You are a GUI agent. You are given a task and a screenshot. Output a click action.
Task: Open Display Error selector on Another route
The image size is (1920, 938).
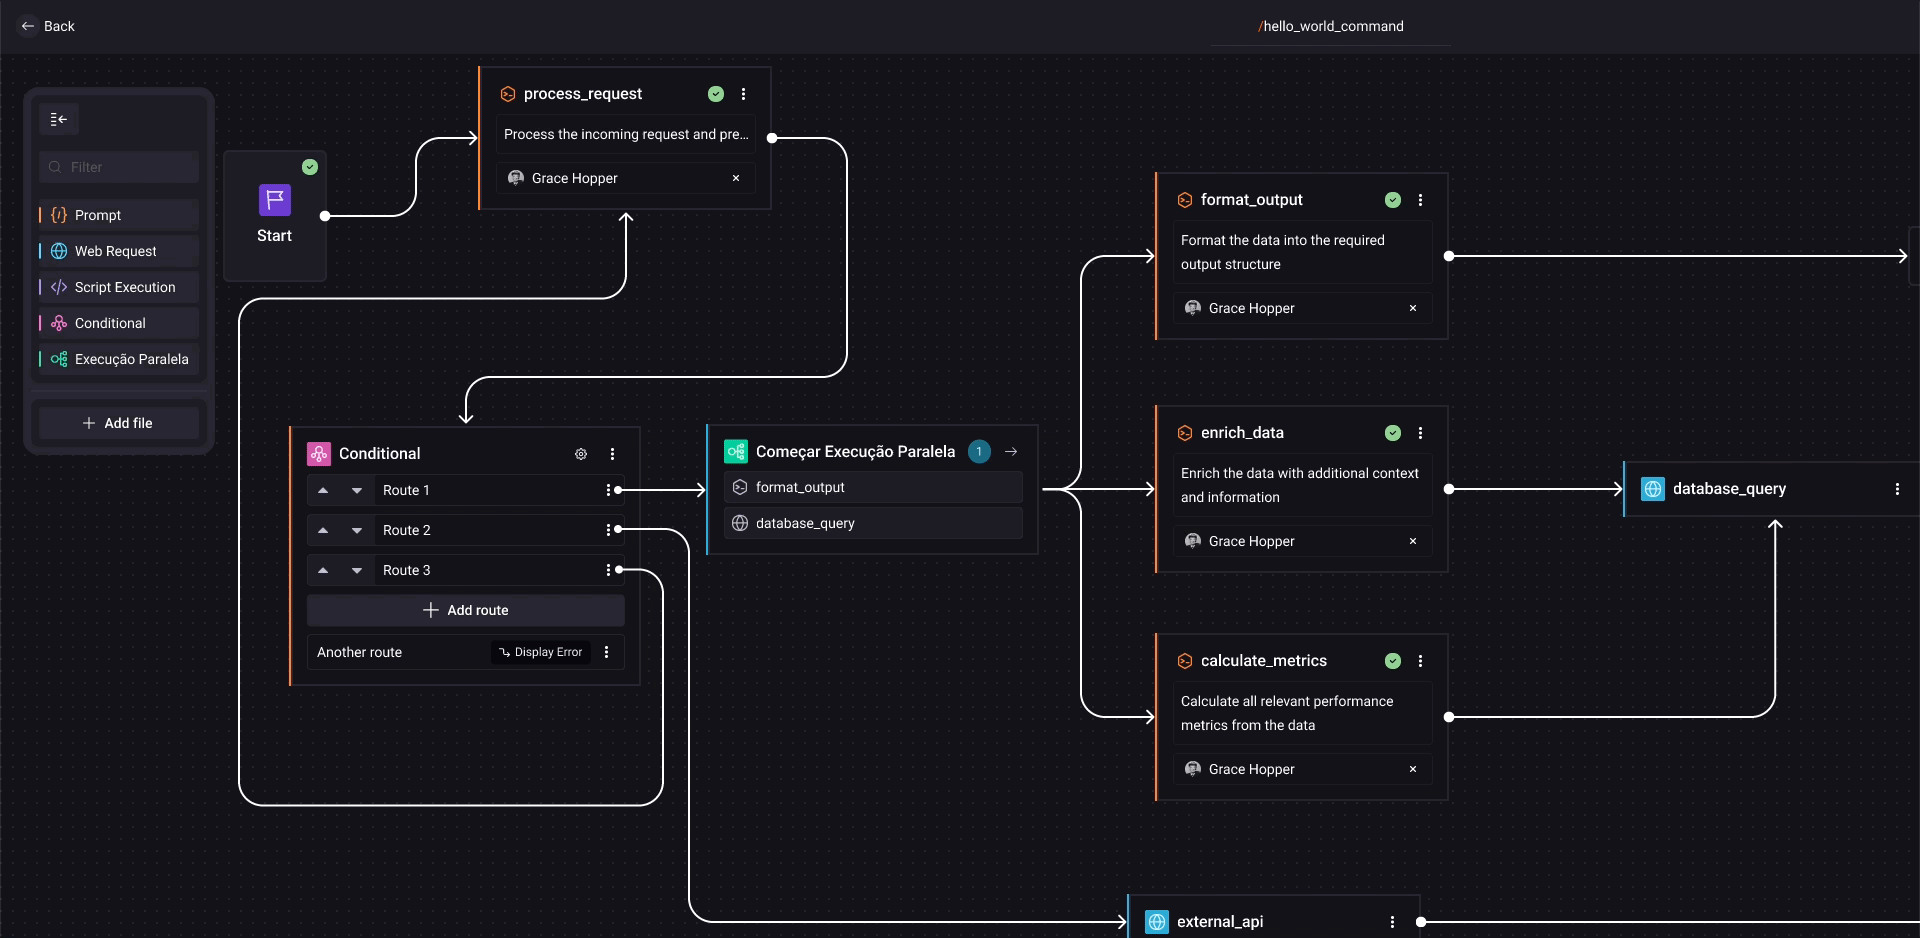tap(541, 652)
